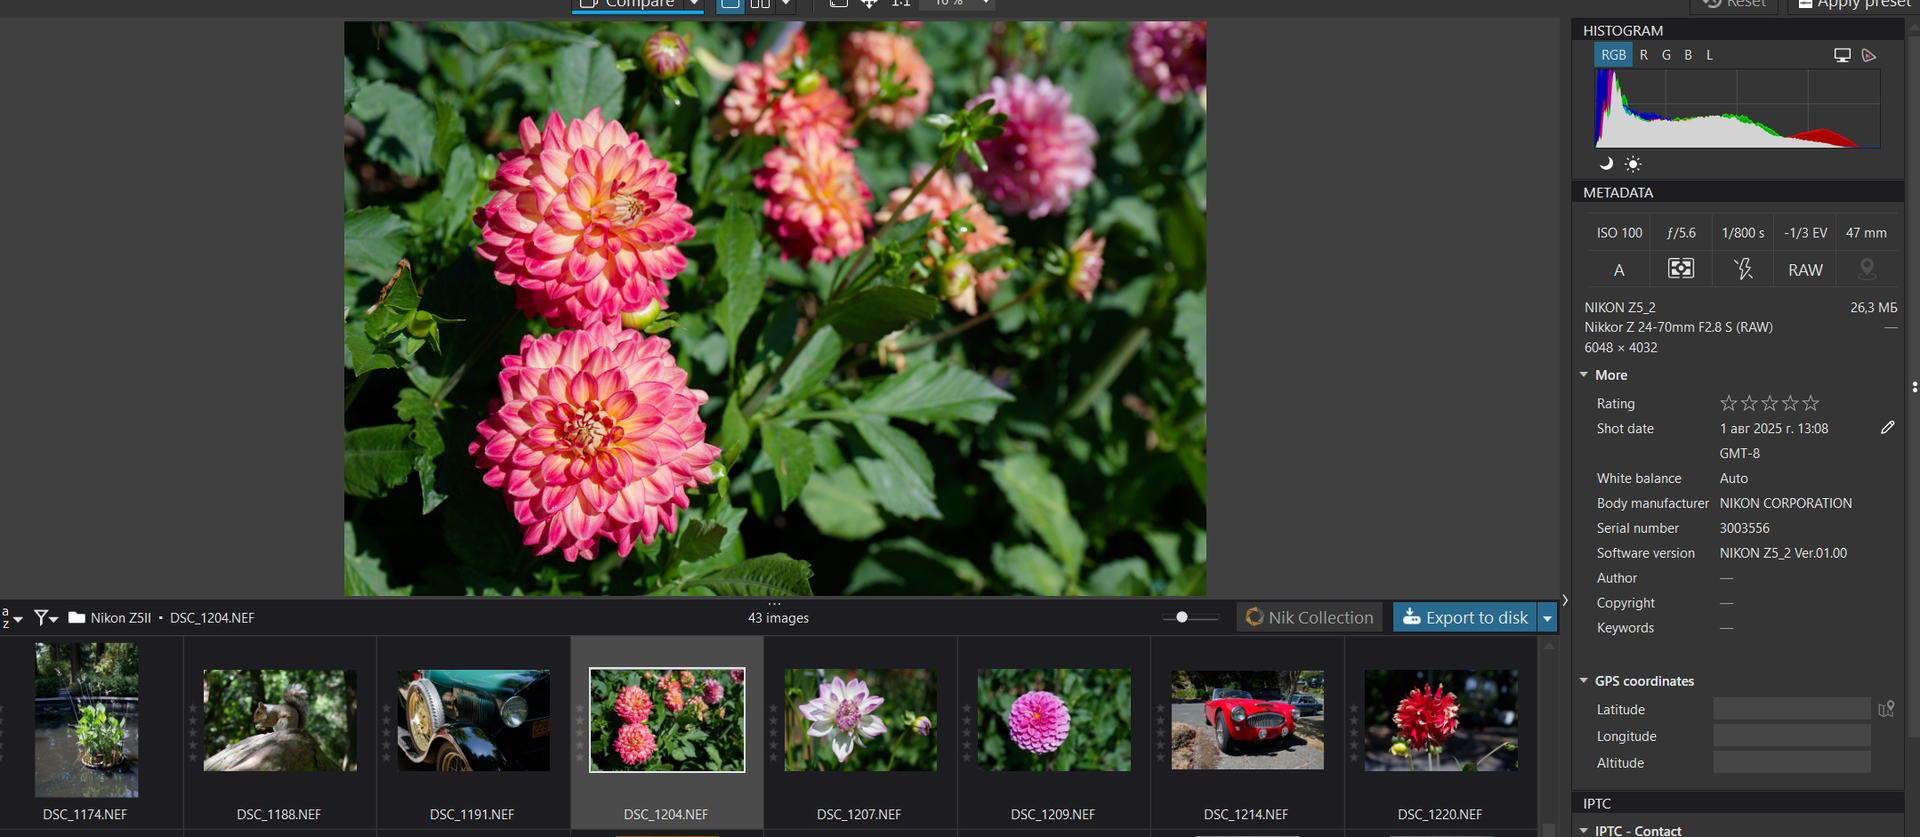Click the map icon beside Latitude field
Image resolution: width=1920 pixels, height=837 pixels.
[1886, 709]
